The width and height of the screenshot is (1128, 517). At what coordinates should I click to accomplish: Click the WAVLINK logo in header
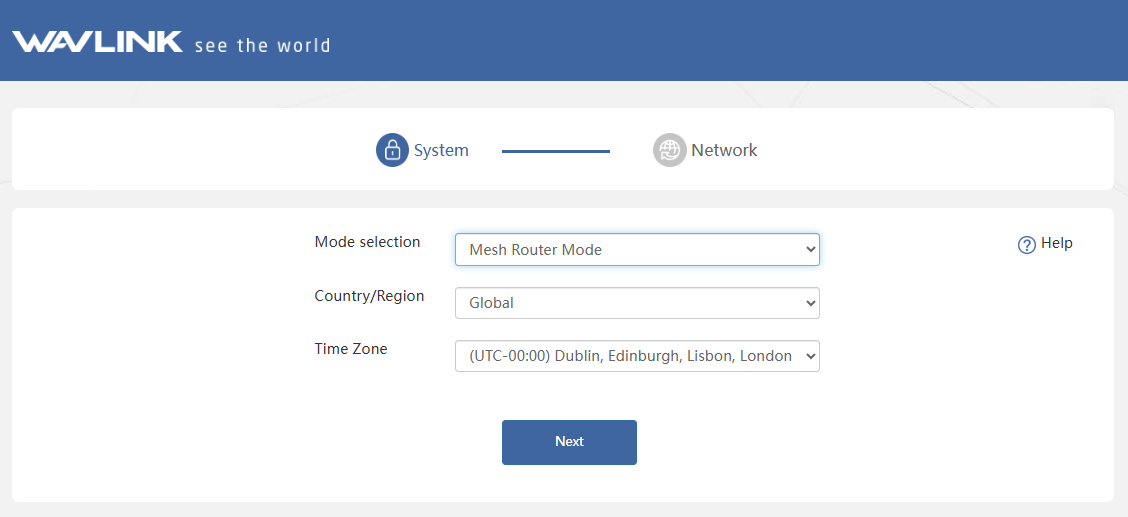pyautogui.click(x=97, y=42)
